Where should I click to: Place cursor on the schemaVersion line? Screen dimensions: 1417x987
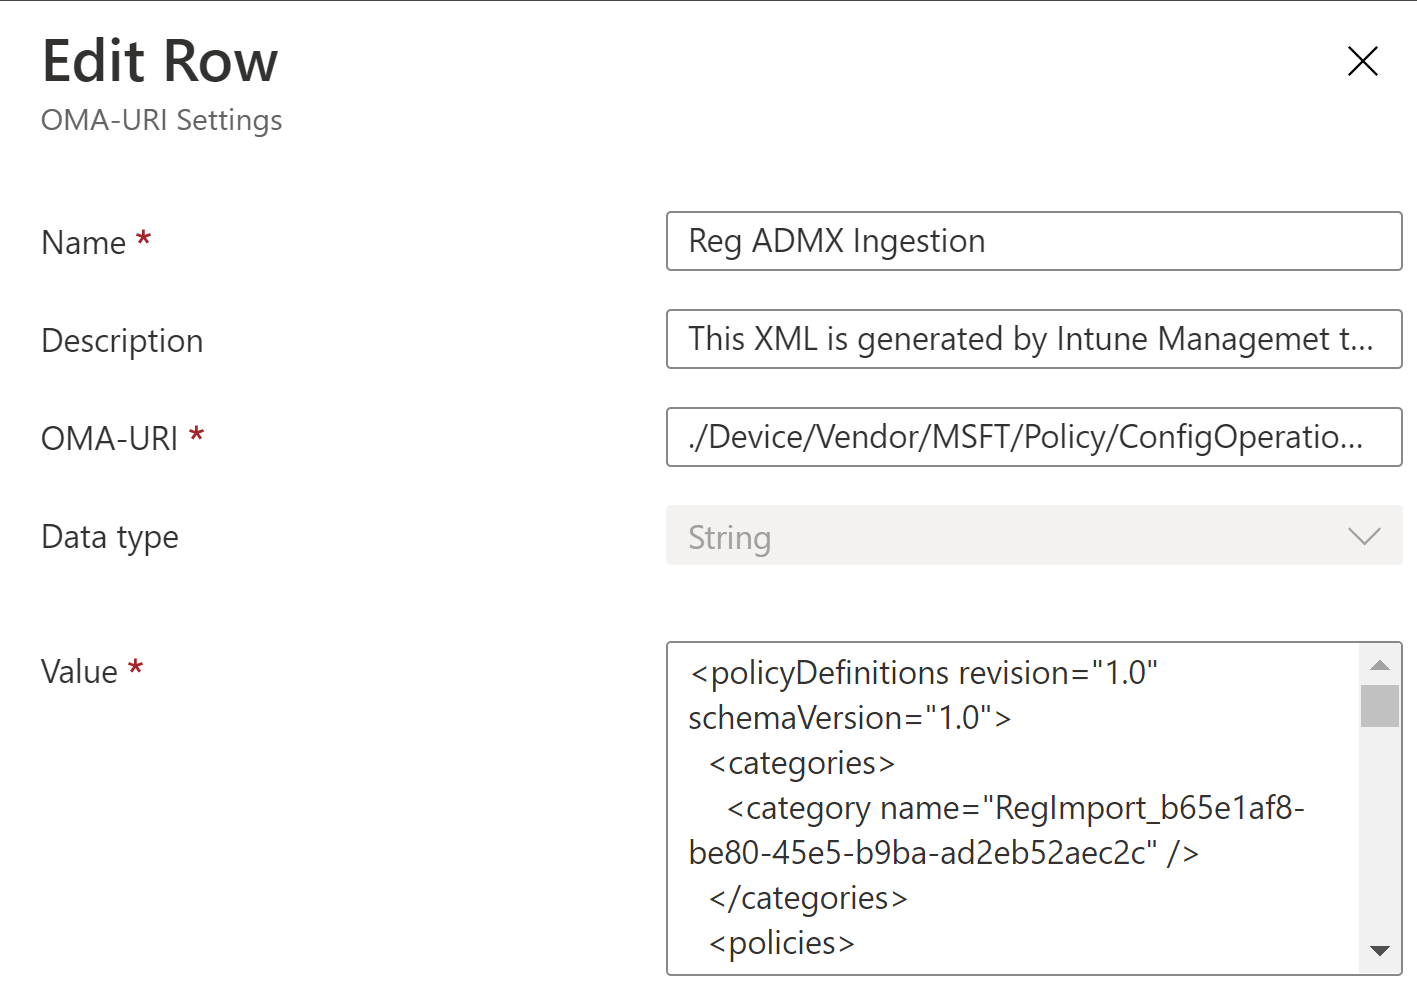pyautogui.click(x=849, y=718)
